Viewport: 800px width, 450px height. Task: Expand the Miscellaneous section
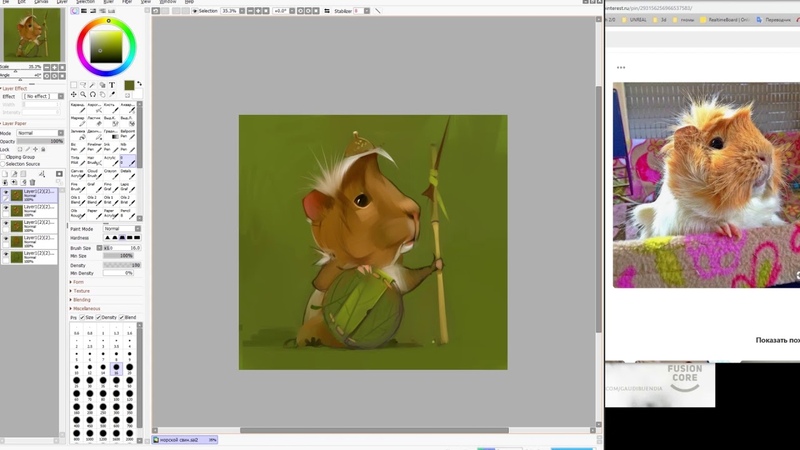click(85, 308)
